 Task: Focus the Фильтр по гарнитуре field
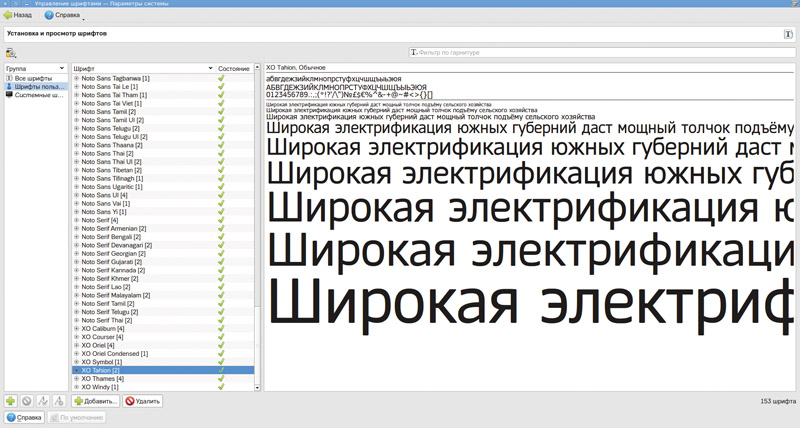click(602, 53)
